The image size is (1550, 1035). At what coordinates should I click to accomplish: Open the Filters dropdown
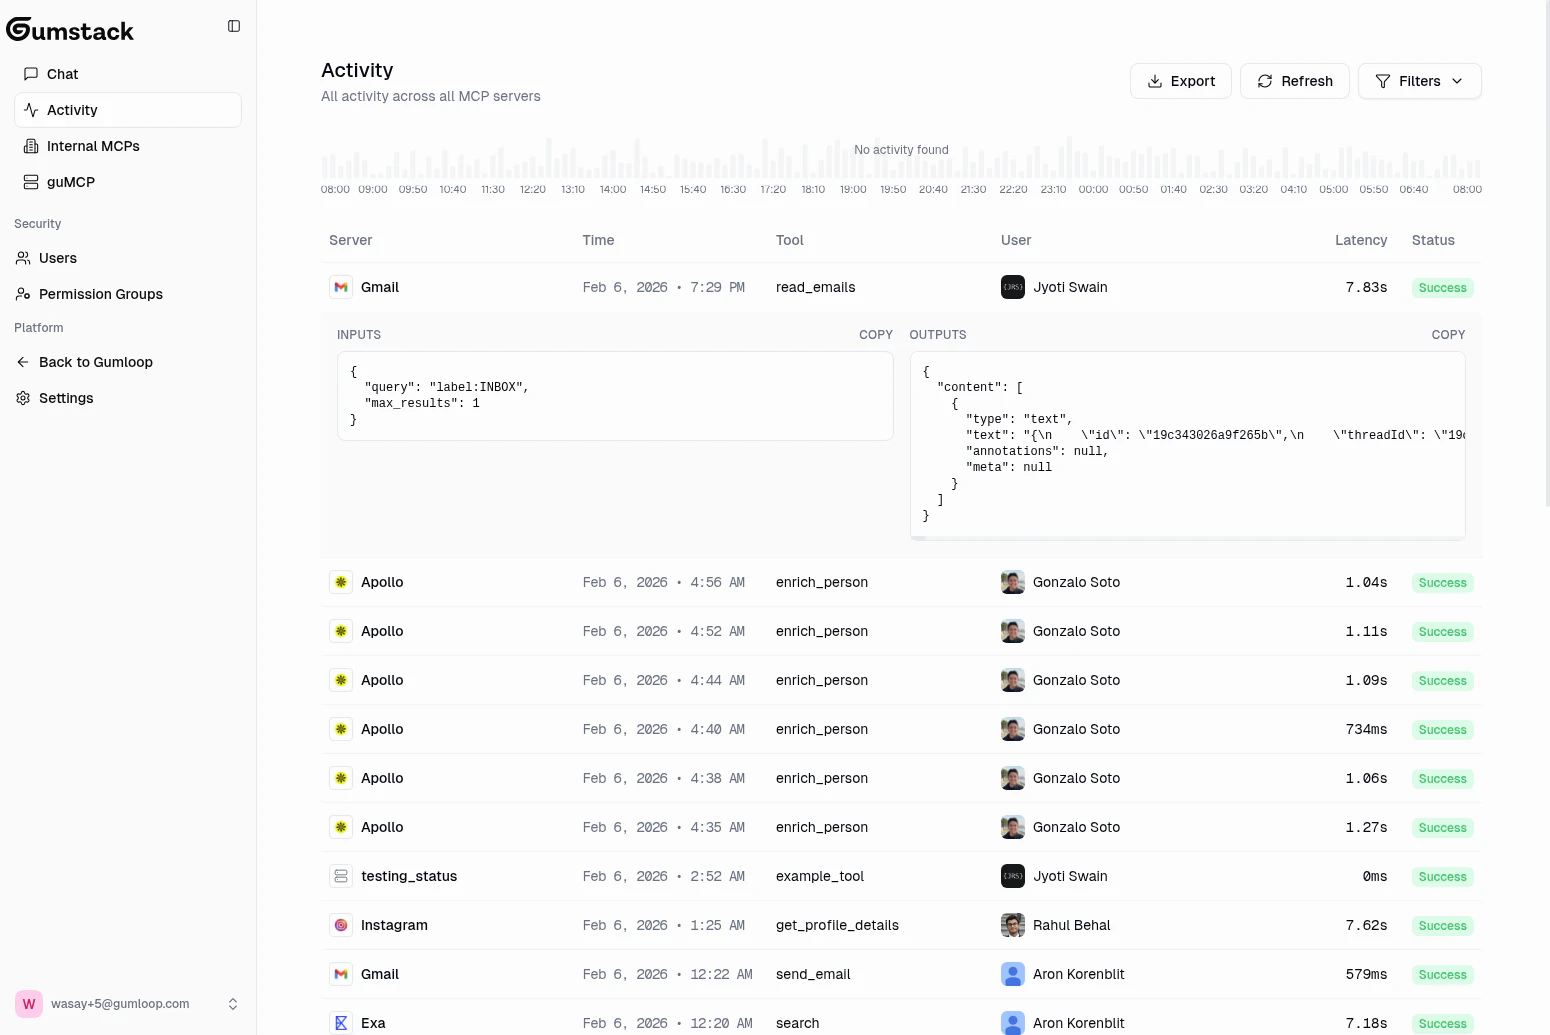pyautogui.click(x=1419, y=81)
